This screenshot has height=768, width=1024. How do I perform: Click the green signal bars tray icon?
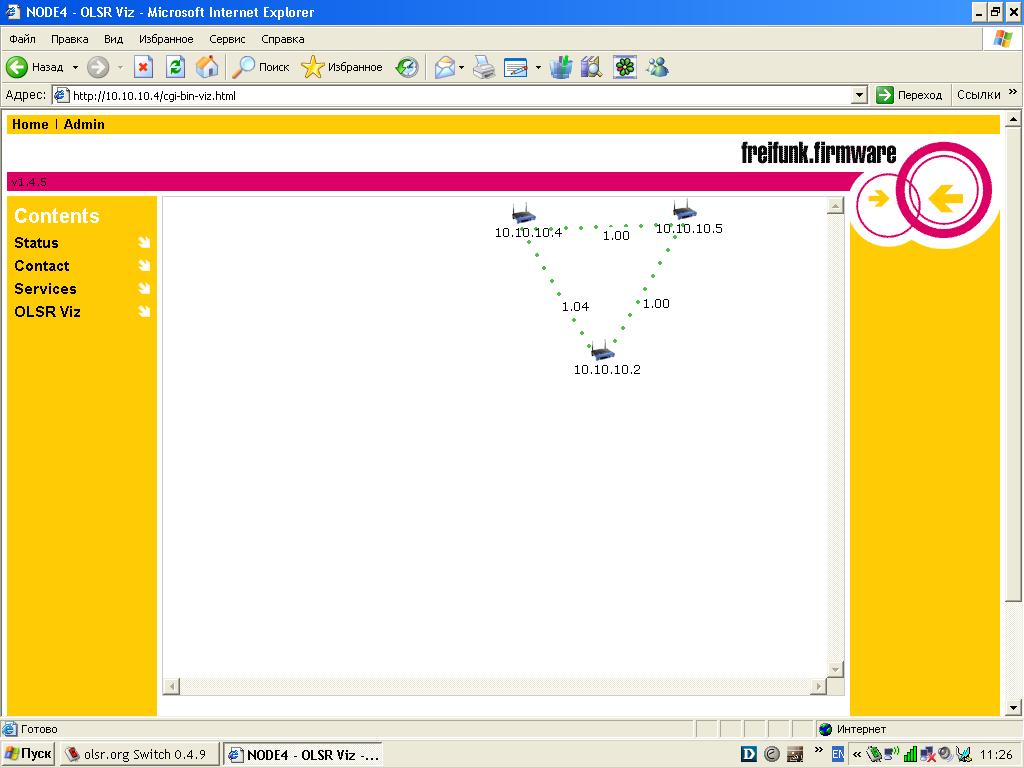[910, 754]
